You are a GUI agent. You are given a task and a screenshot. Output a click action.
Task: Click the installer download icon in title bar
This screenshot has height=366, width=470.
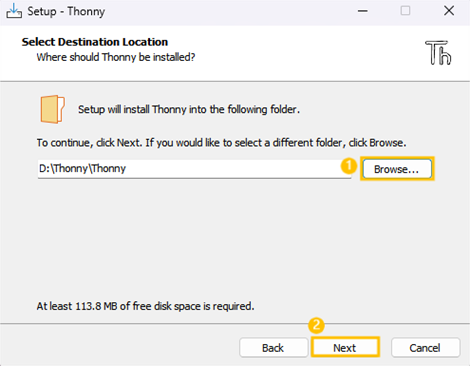tap(14, 11)
